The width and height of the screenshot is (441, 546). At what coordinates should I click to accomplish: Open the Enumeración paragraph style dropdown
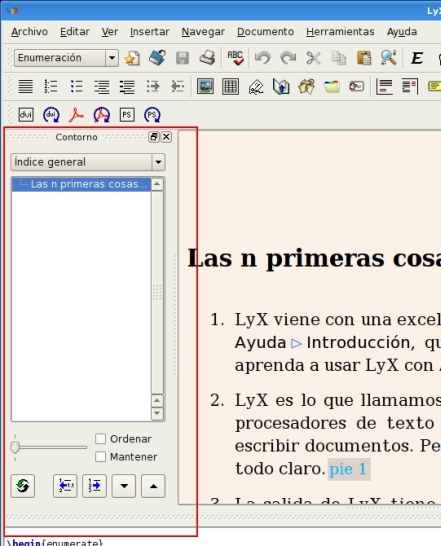point(66,58)
